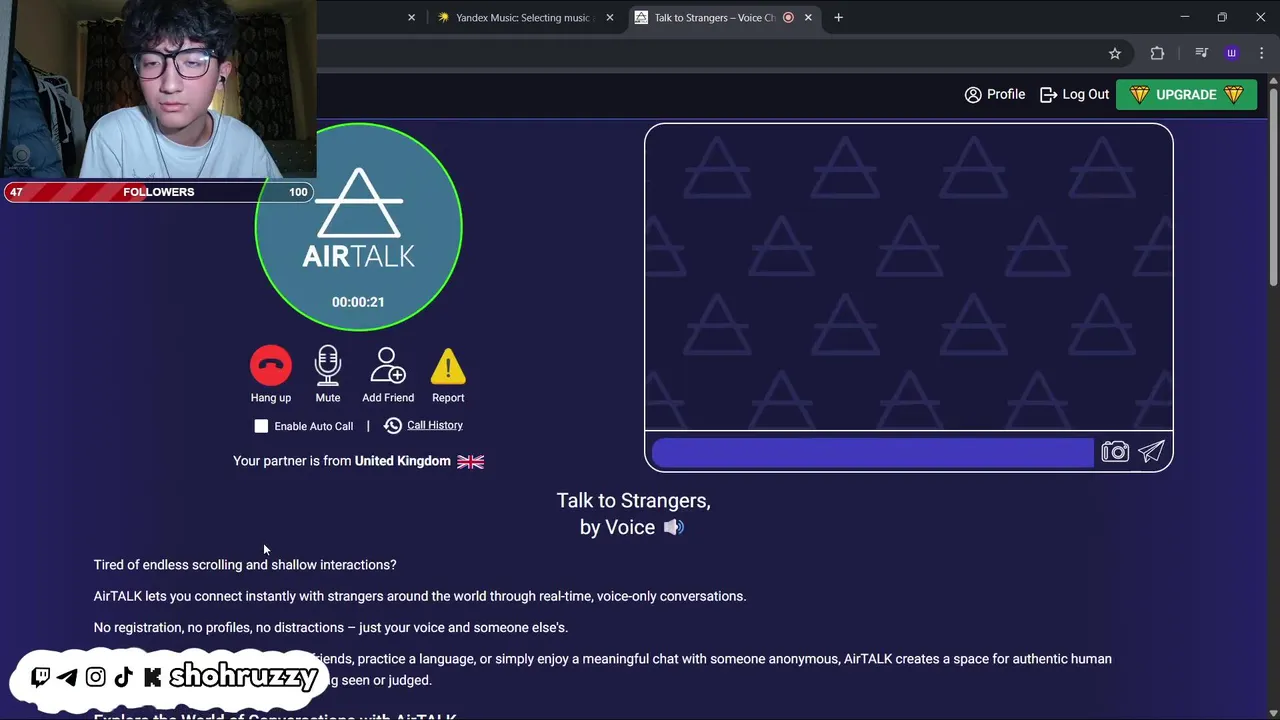
Task: Click the webcam video overlay
Action: click(x=158, y=90)
